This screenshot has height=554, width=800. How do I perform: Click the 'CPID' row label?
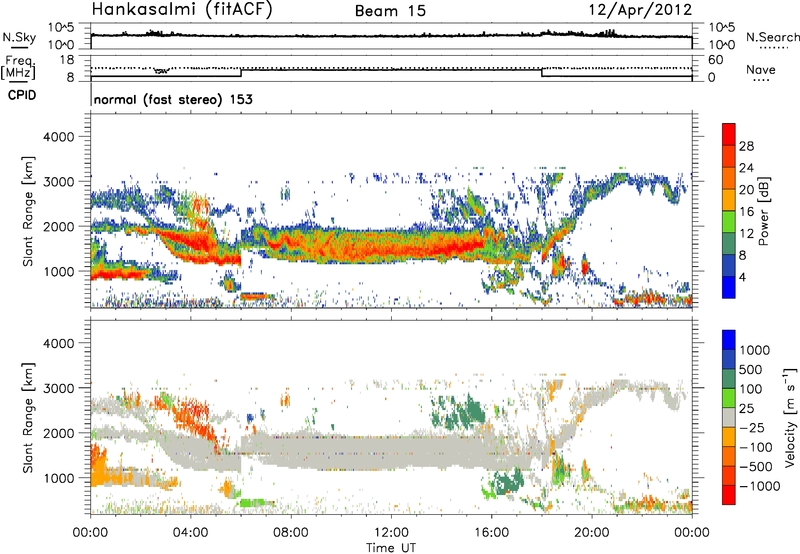coord(22,95)
